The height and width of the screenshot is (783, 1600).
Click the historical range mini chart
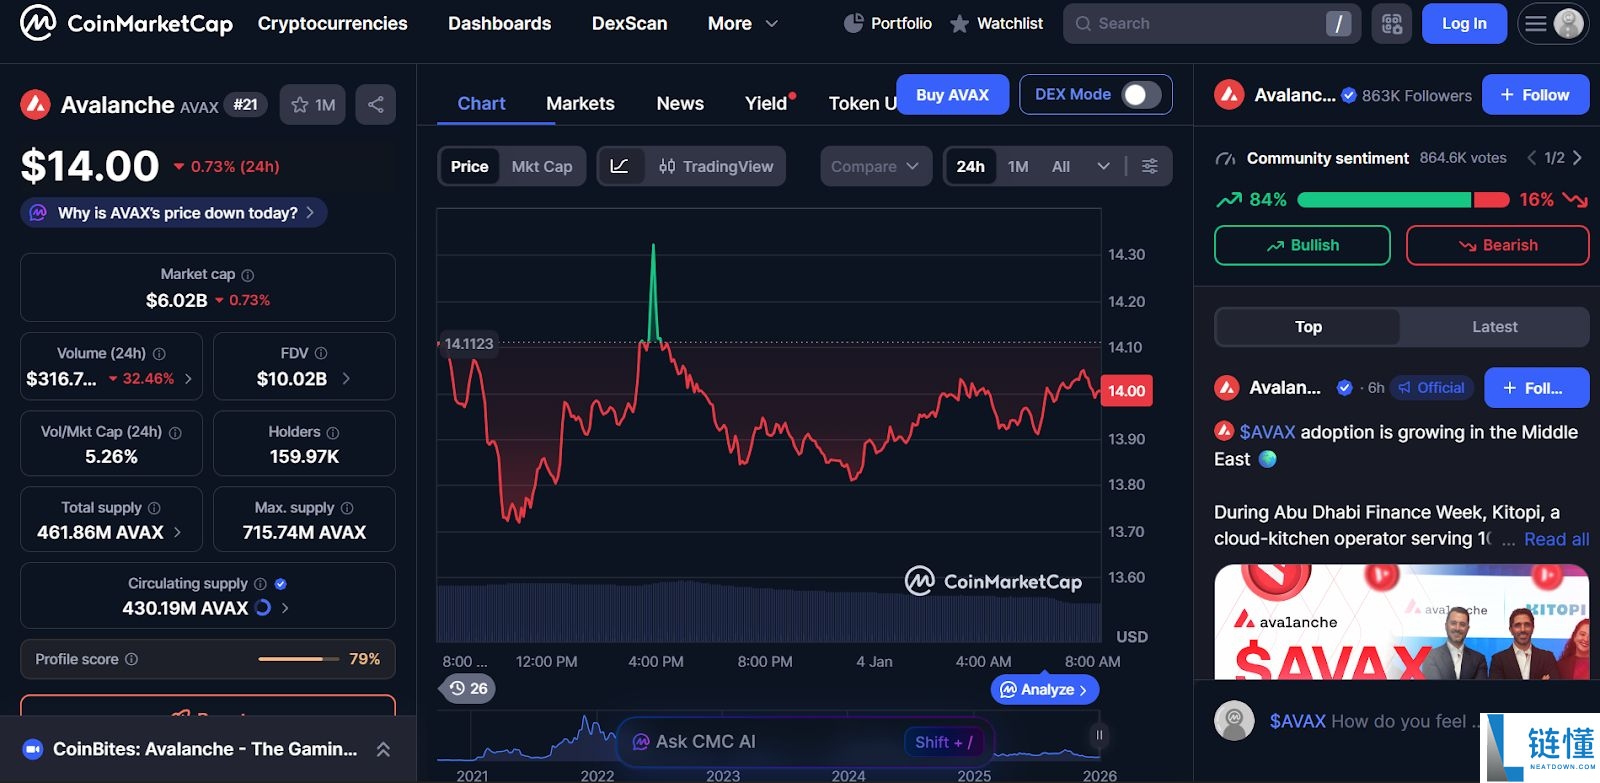pos(770,738)
